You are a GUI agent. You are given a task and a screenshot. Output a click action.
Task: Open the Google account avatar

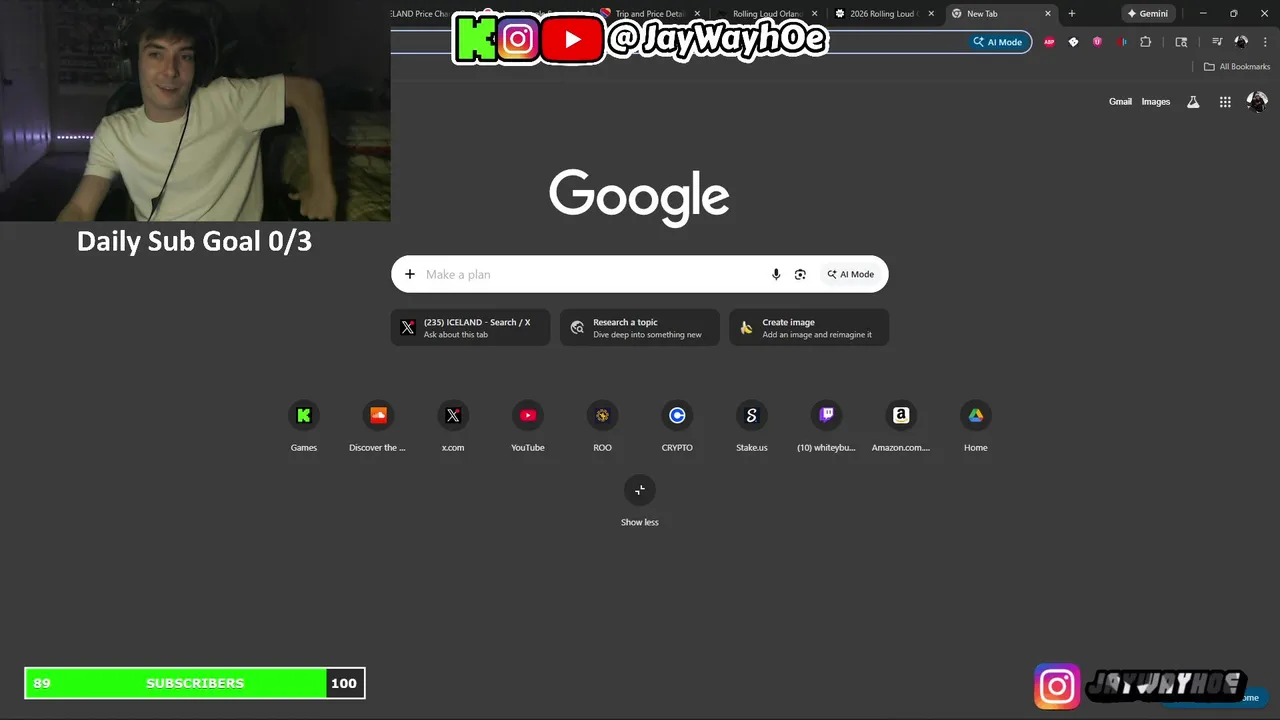point(1257,102)
